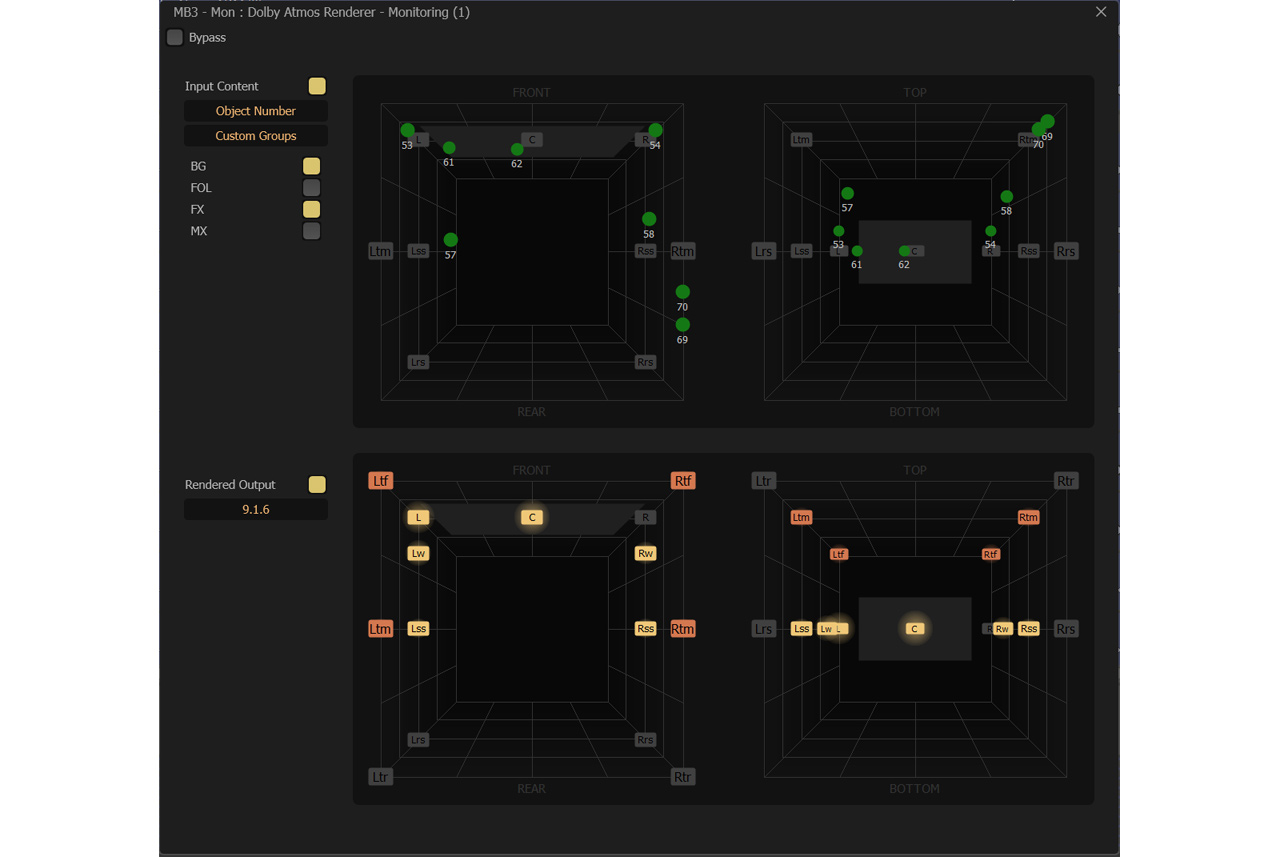Click object 58 in Input Content front view
1280x857 pixels.
[x=649, y=219]
